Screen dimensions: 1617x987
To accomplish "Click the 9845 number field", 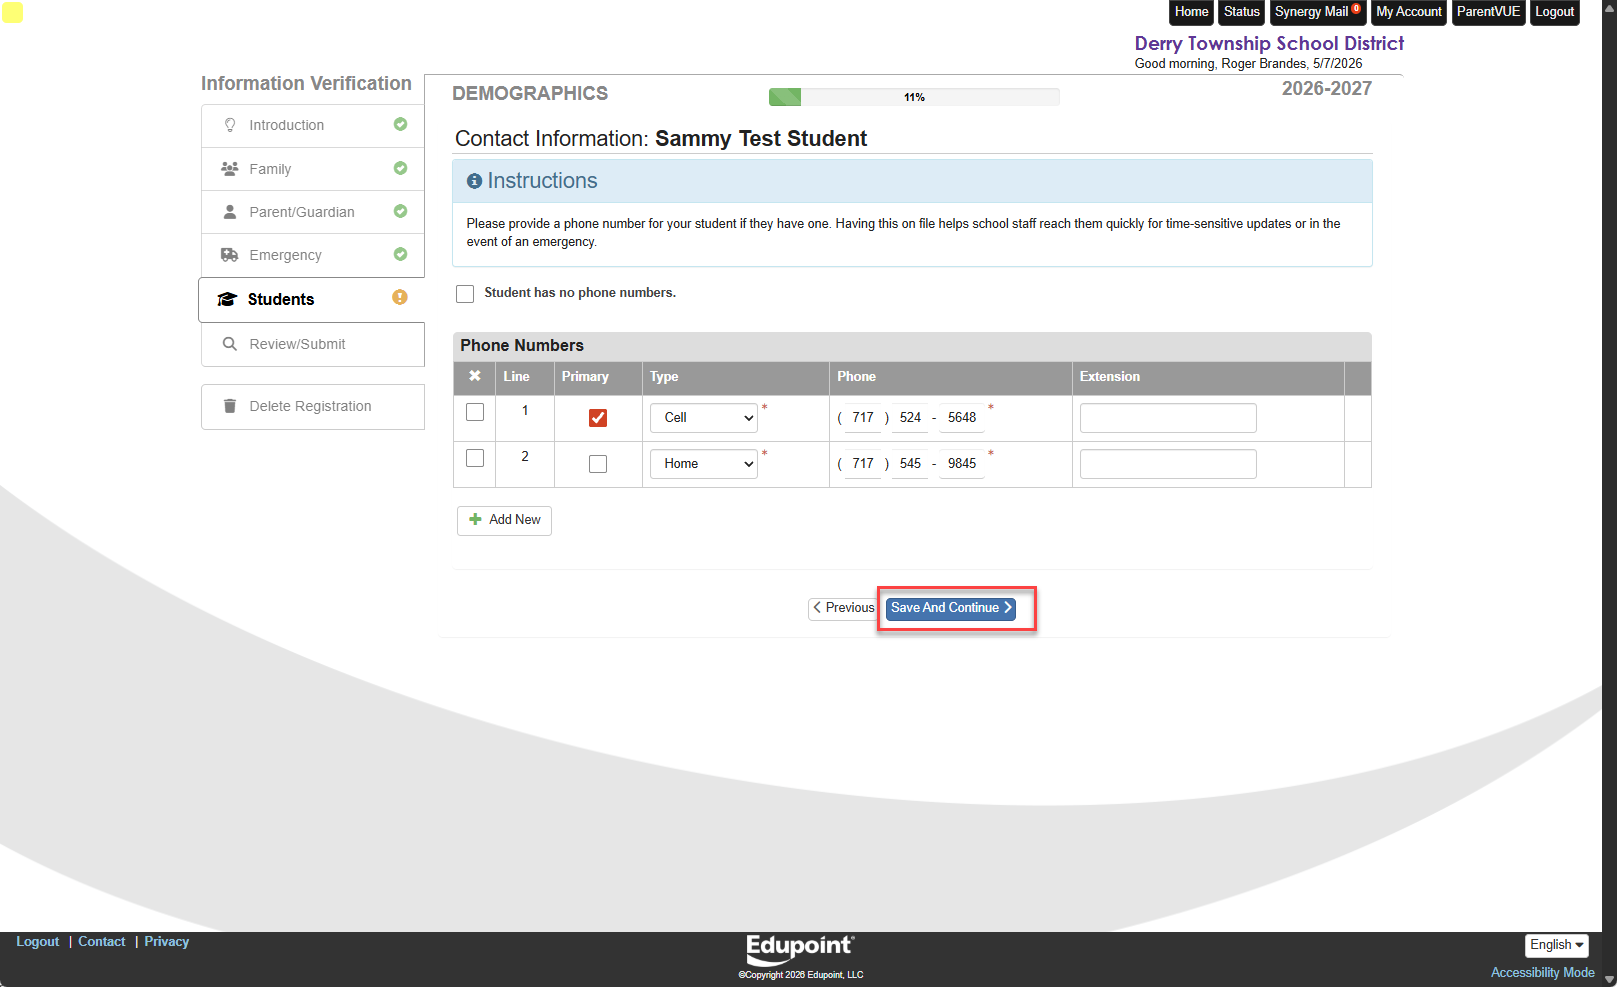I will (x=962, y=464).
